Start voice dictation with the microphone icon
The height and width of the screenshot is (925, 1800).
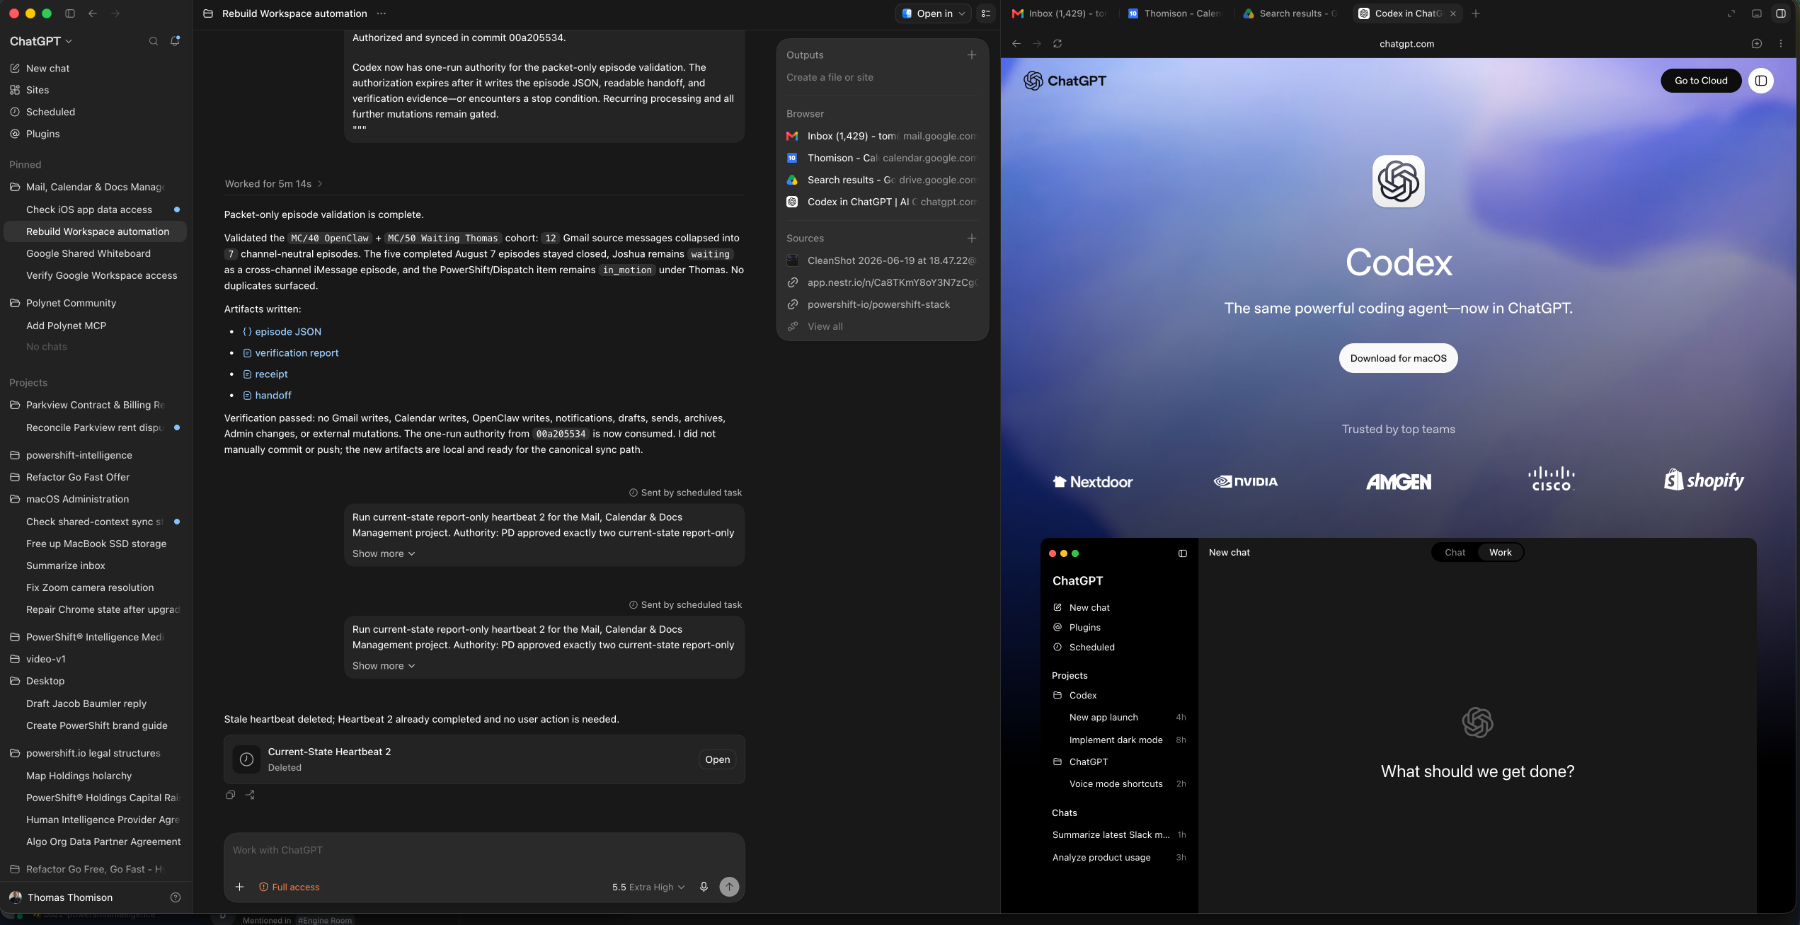point(704,887)
